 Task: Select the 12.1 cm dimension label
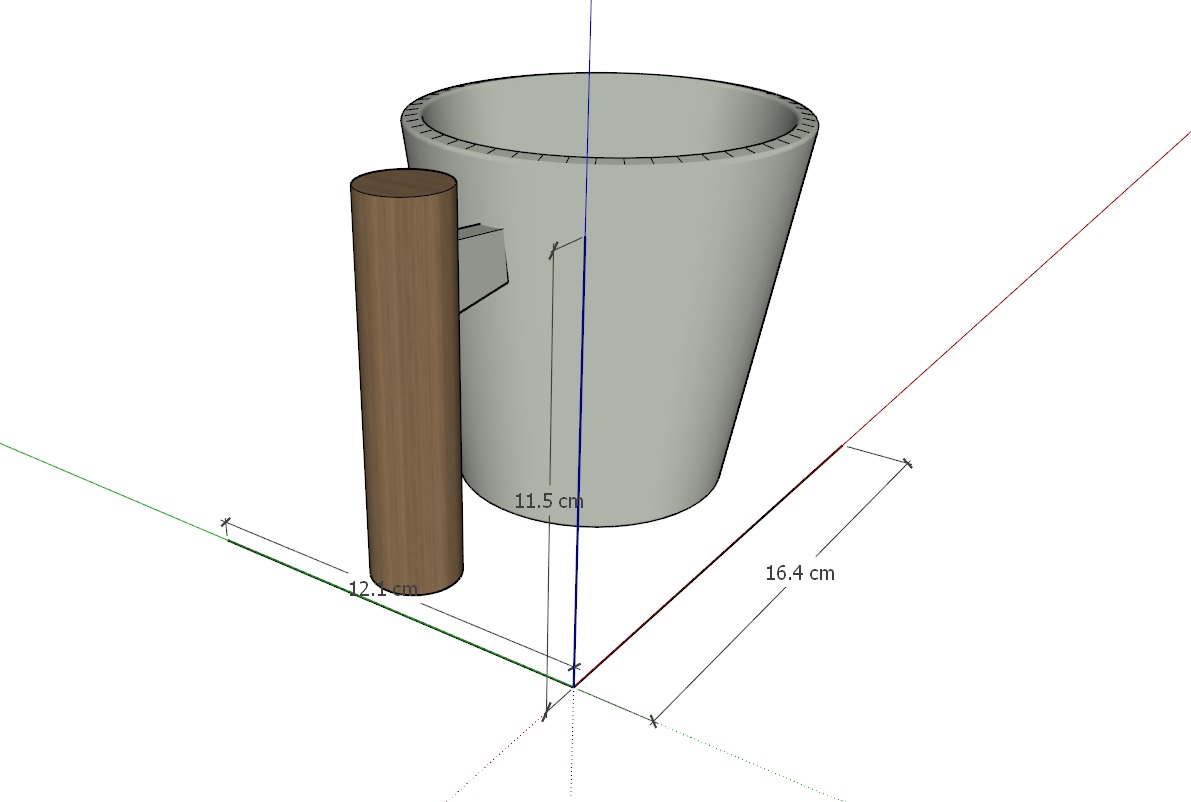click(383, 589)
